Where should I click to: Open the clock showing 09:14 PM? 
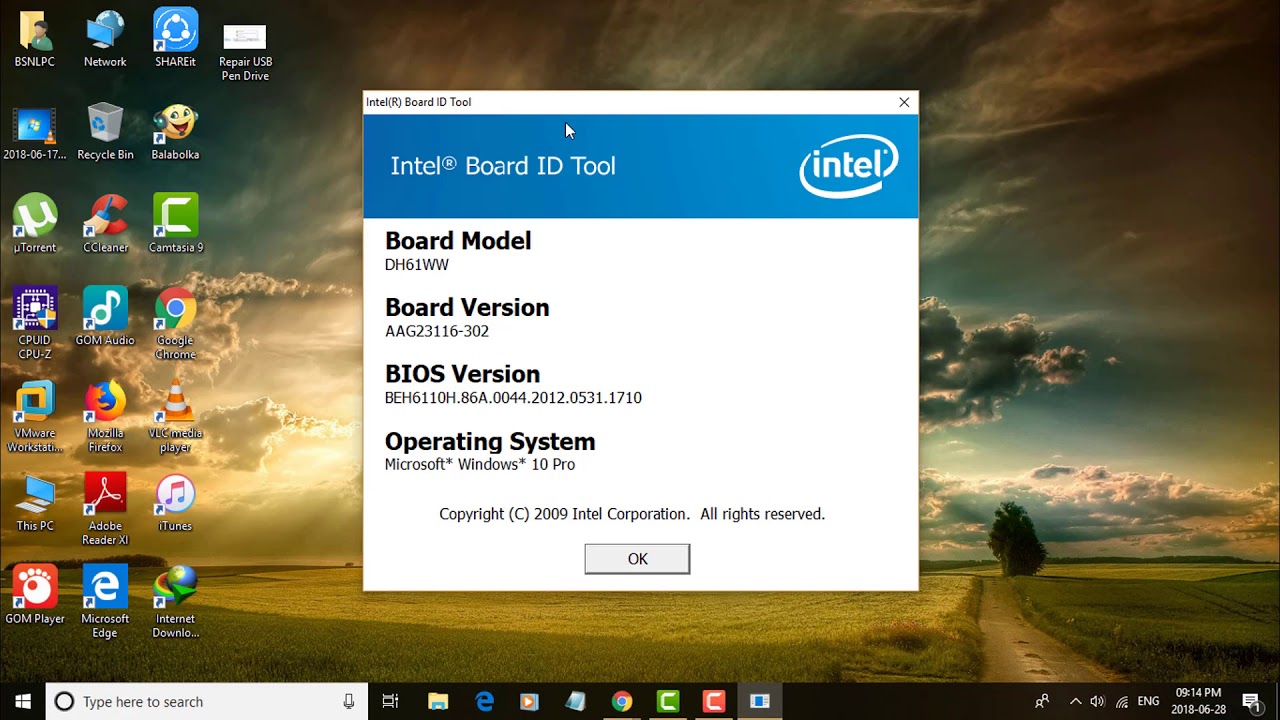click(x=1199, y=701)
